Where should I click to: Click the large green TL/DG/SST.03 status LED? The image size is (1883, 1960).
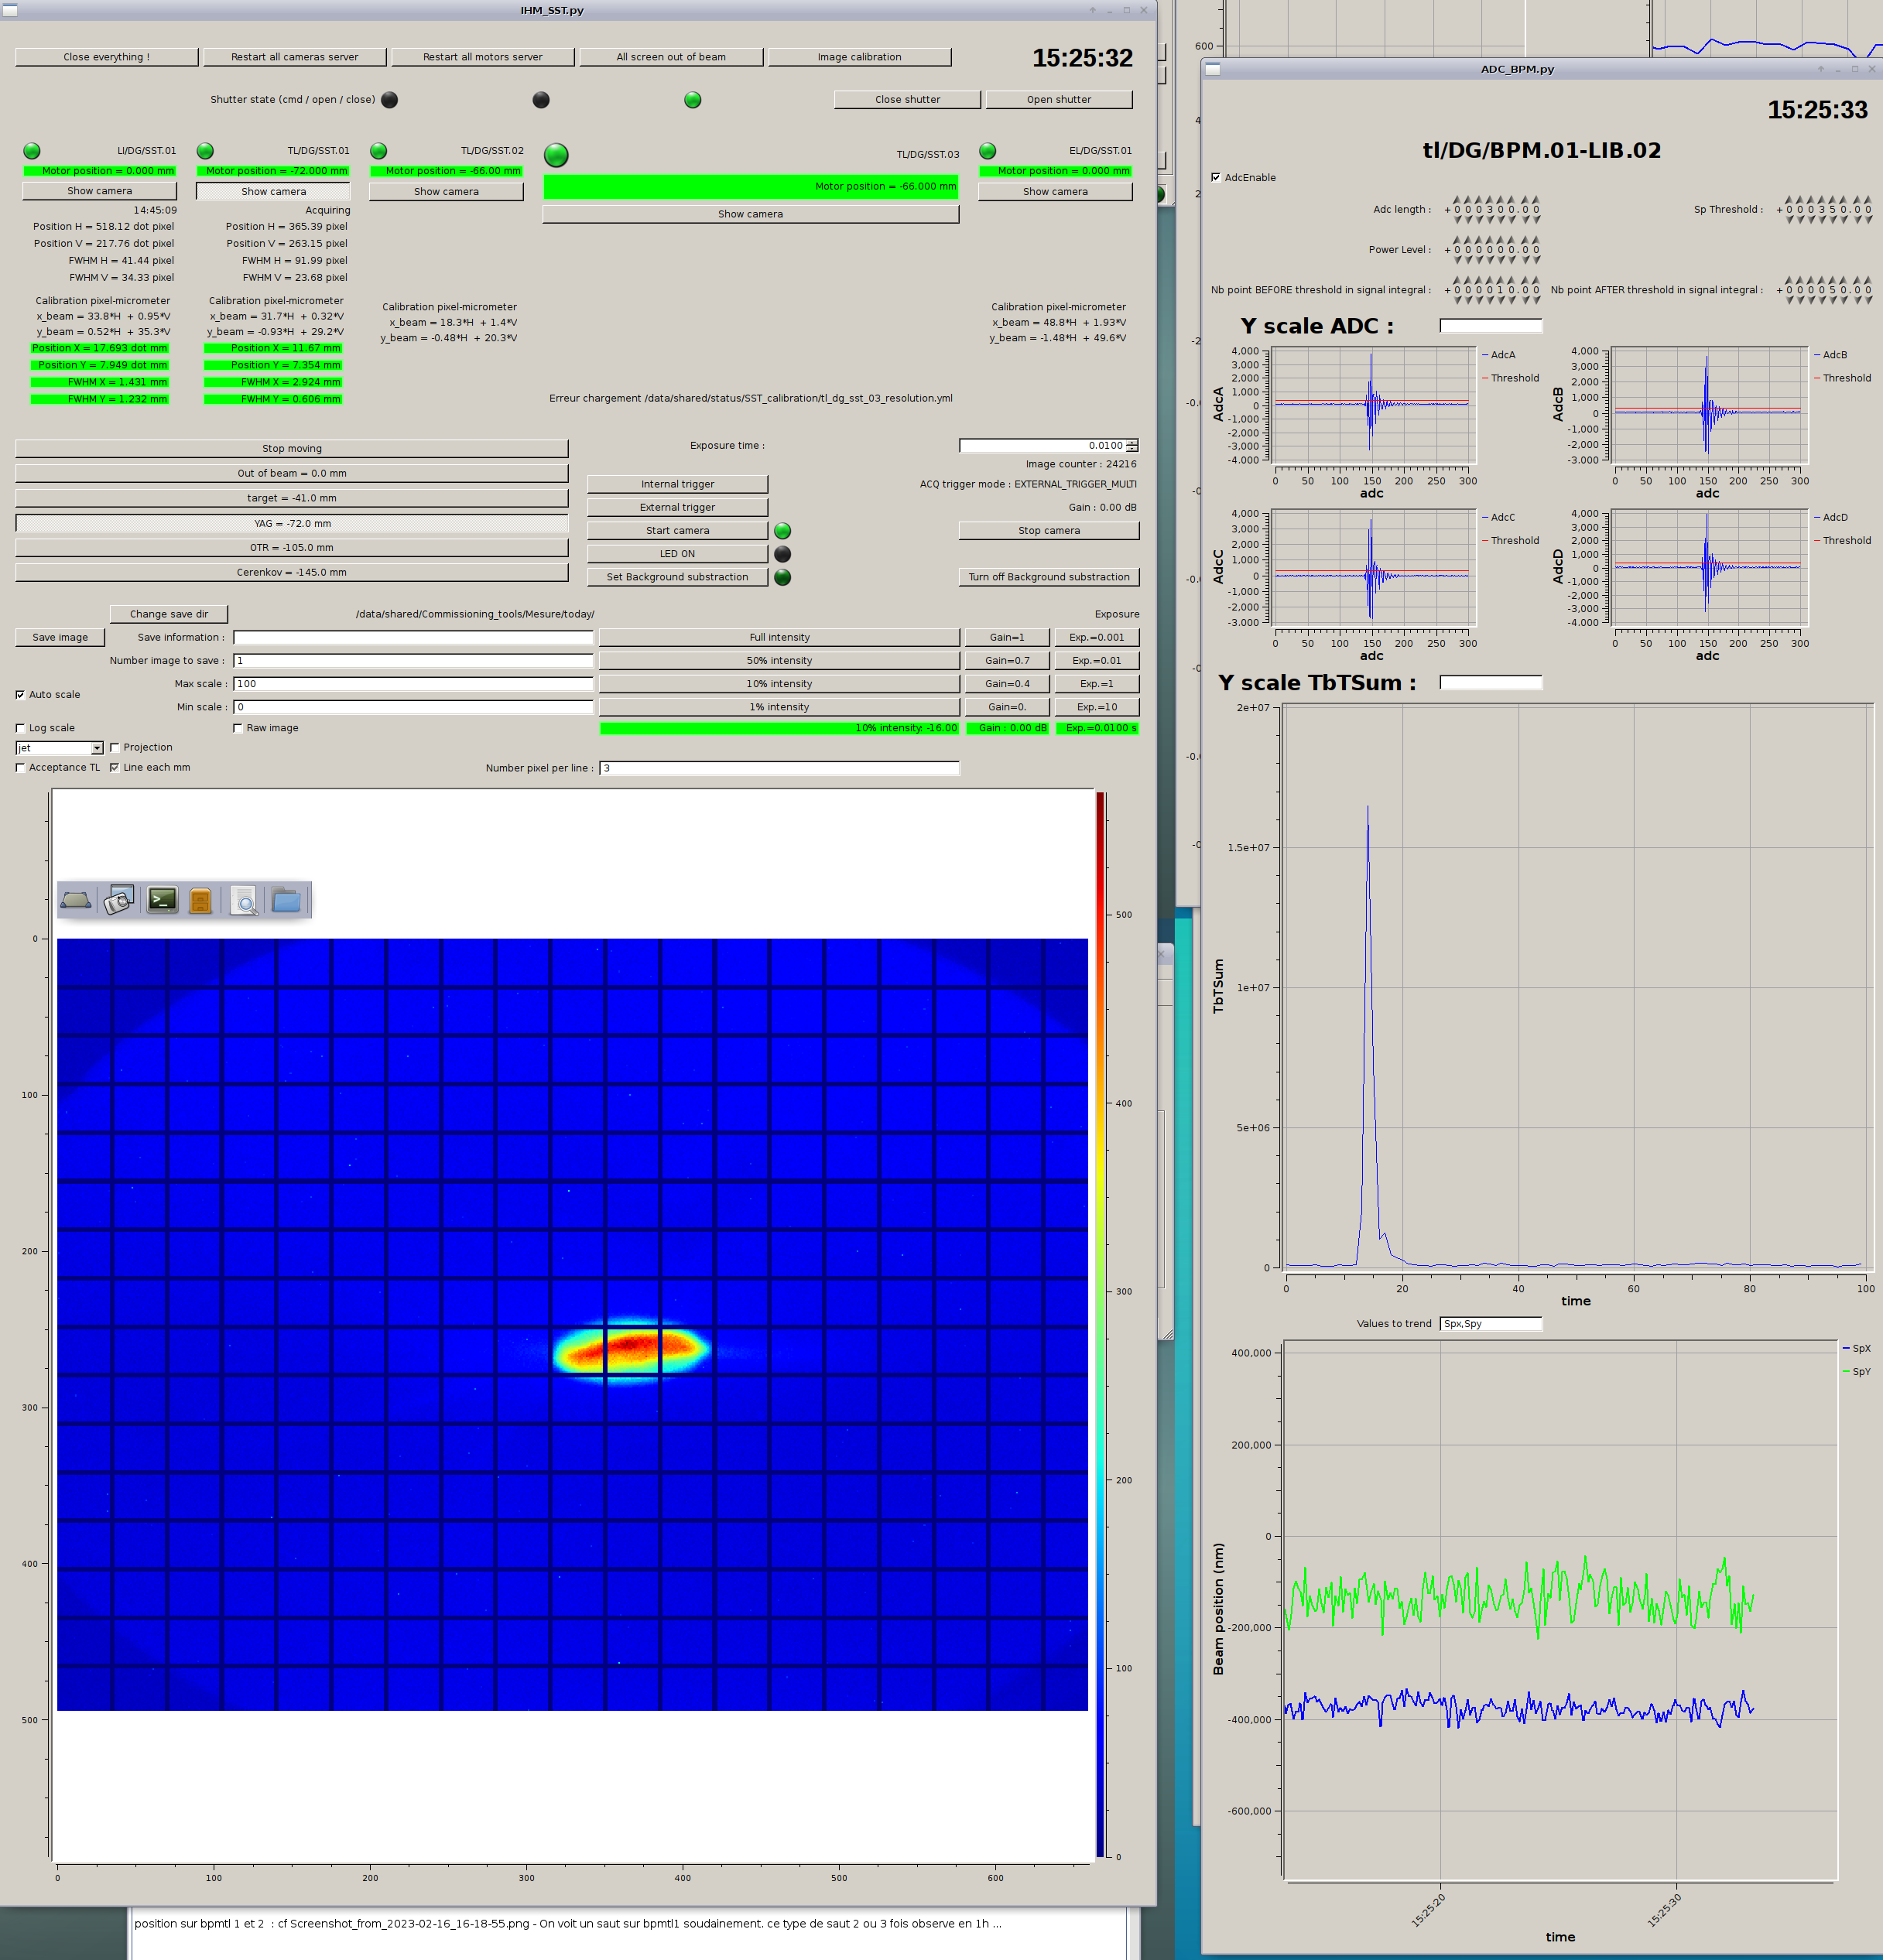(x=556, y=155)
